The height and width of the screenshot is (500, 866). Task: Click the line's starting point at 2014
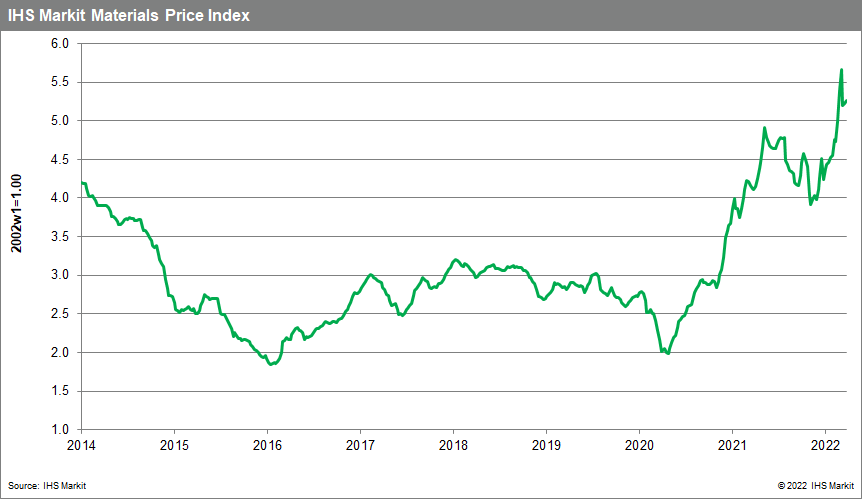tap(82, 183)
